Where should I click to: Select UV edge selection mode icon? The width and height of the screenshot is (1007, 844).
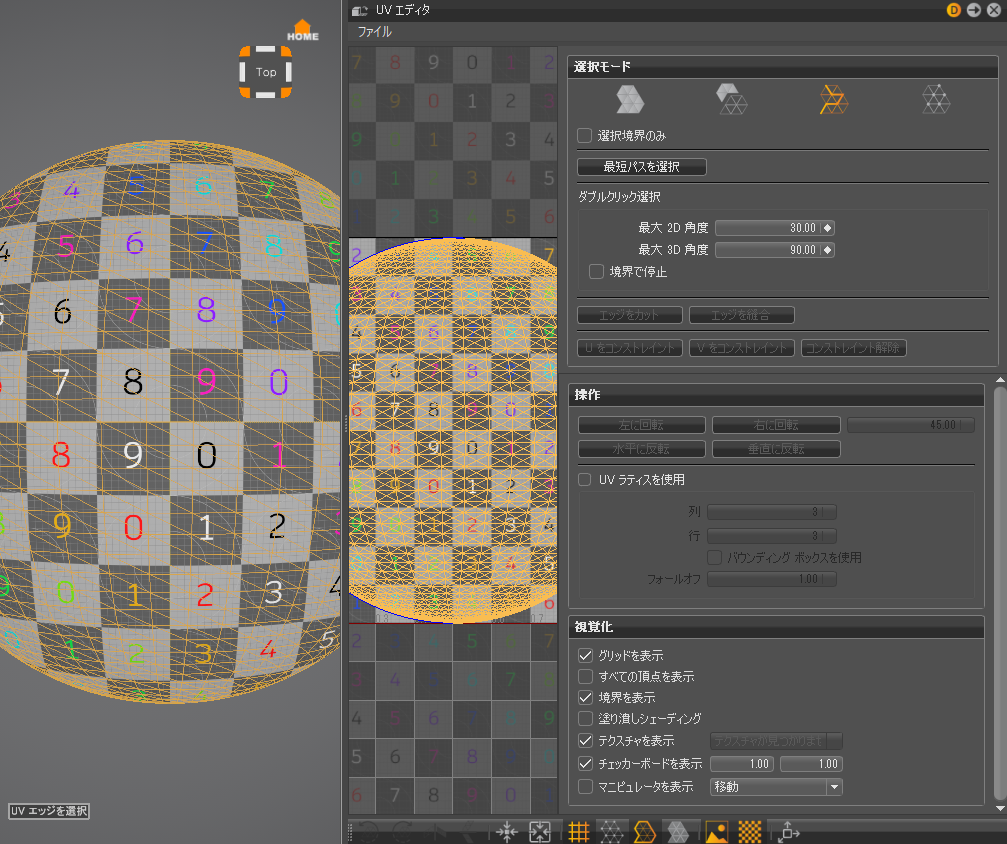834,100
